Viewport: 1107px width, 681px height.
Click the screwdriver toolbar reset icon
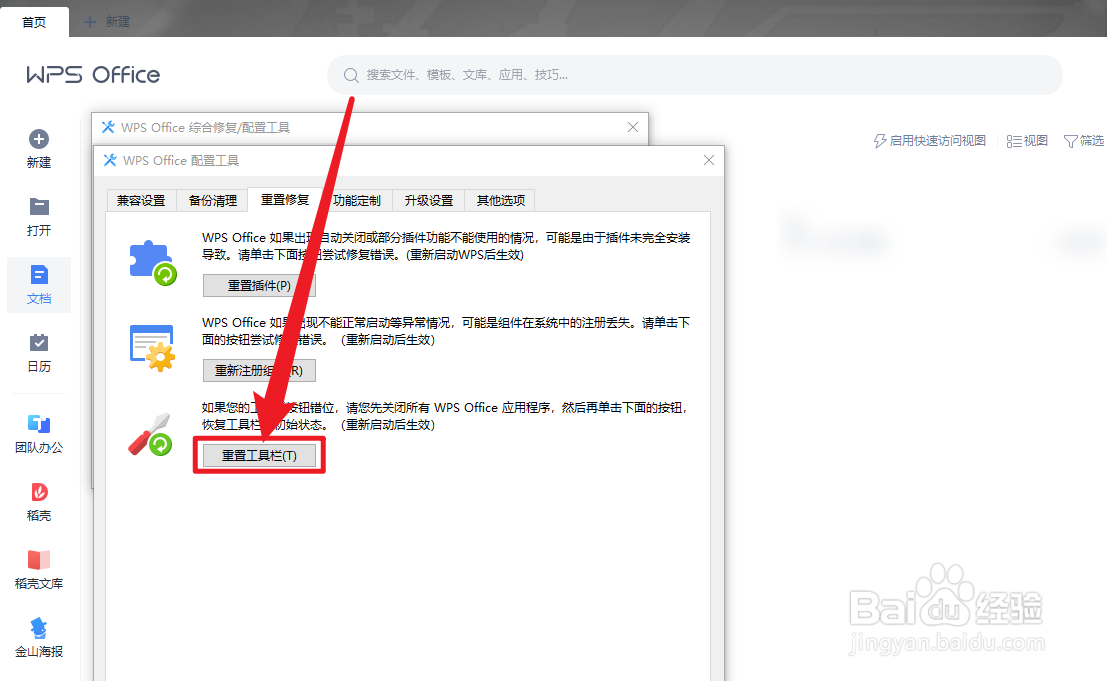[150, 434]
